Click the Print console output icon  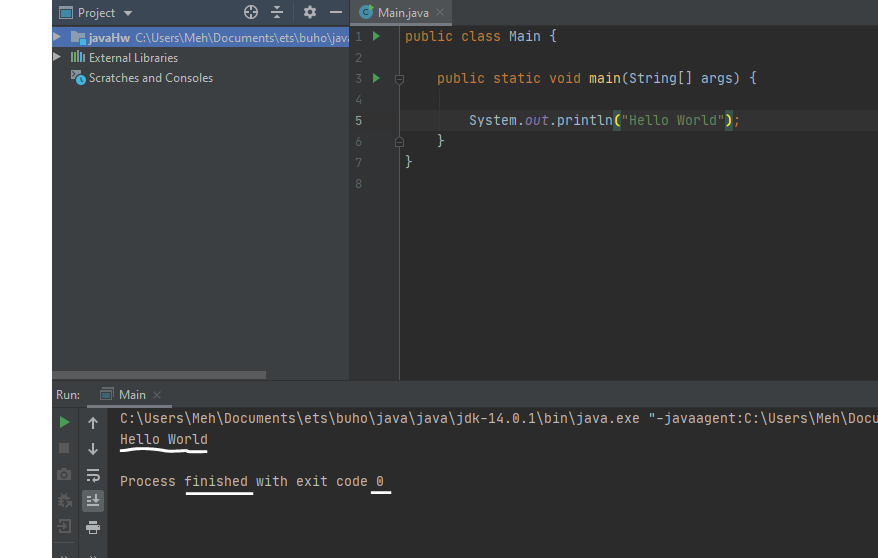pyautogui.click(x=93, y=527)
